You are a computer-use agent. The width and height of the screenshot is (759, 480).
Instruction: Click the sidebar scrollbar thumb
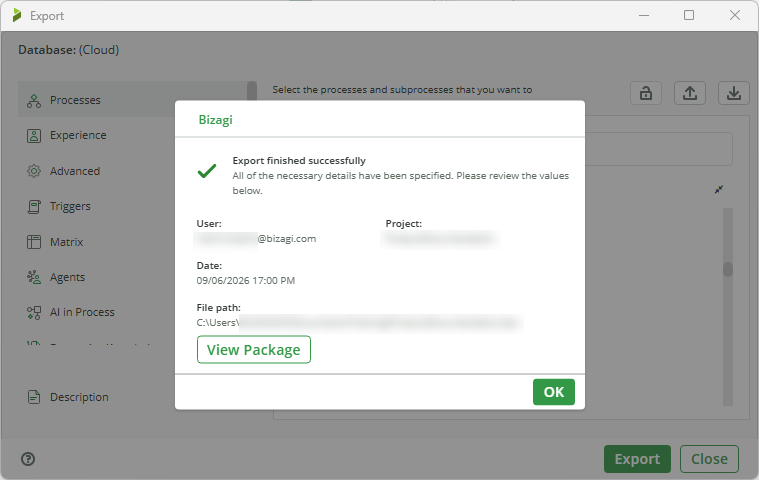(252, 90)
